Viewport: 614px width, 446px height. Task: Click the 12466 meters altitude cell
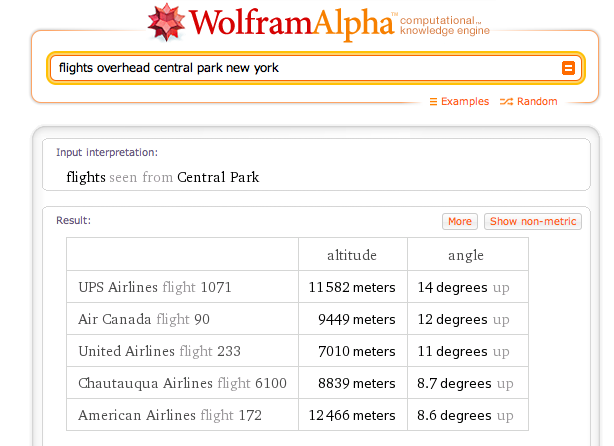(x=352, y=415)
